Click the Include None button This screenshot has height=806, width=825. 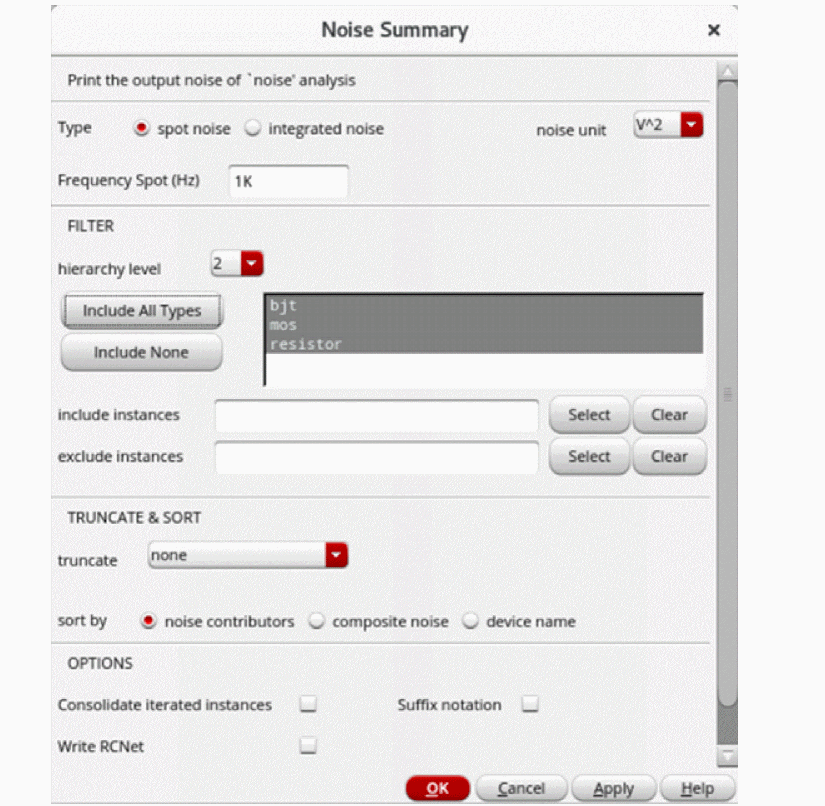[x=141, y=352]
